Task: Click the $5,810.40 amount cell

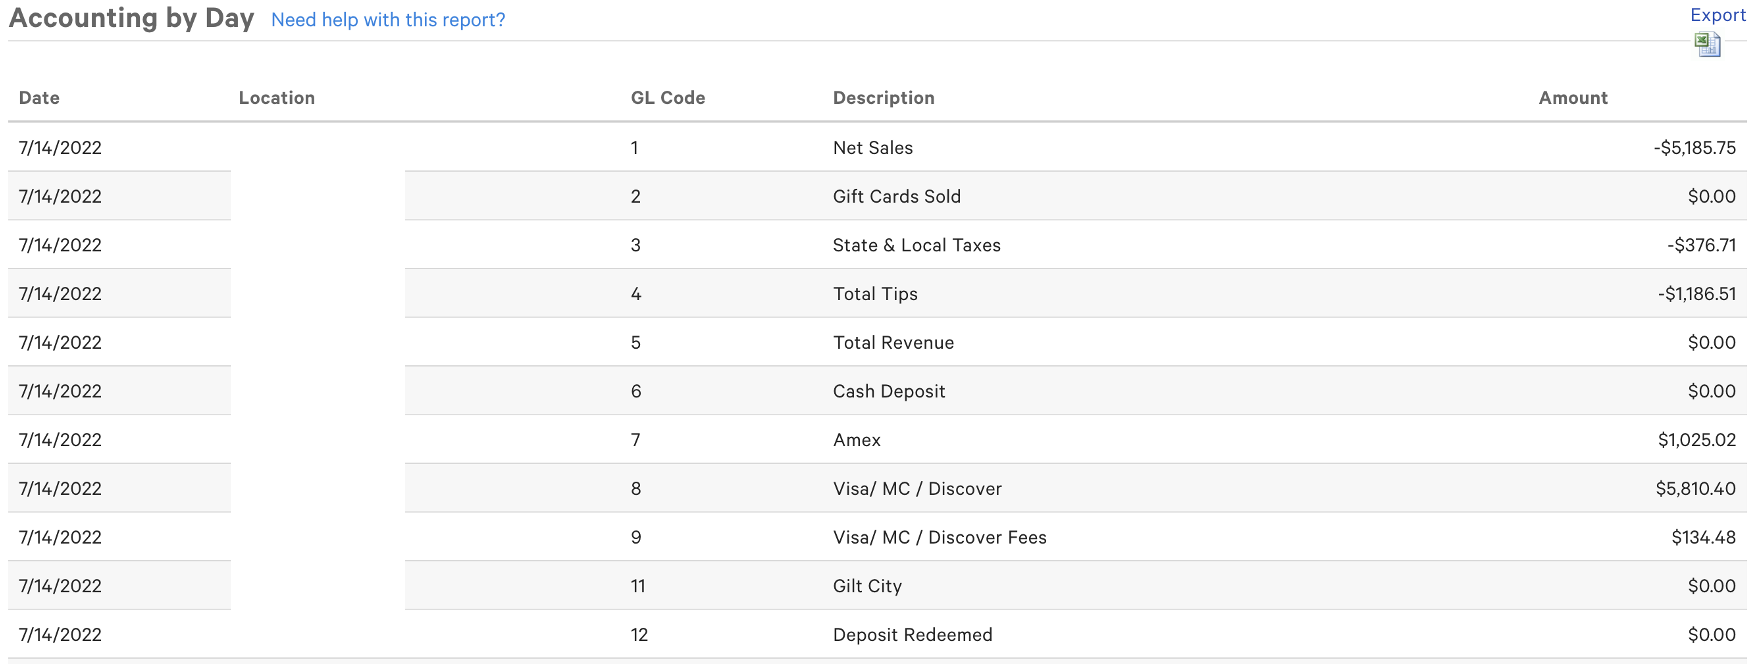Action: [1695, 489]
